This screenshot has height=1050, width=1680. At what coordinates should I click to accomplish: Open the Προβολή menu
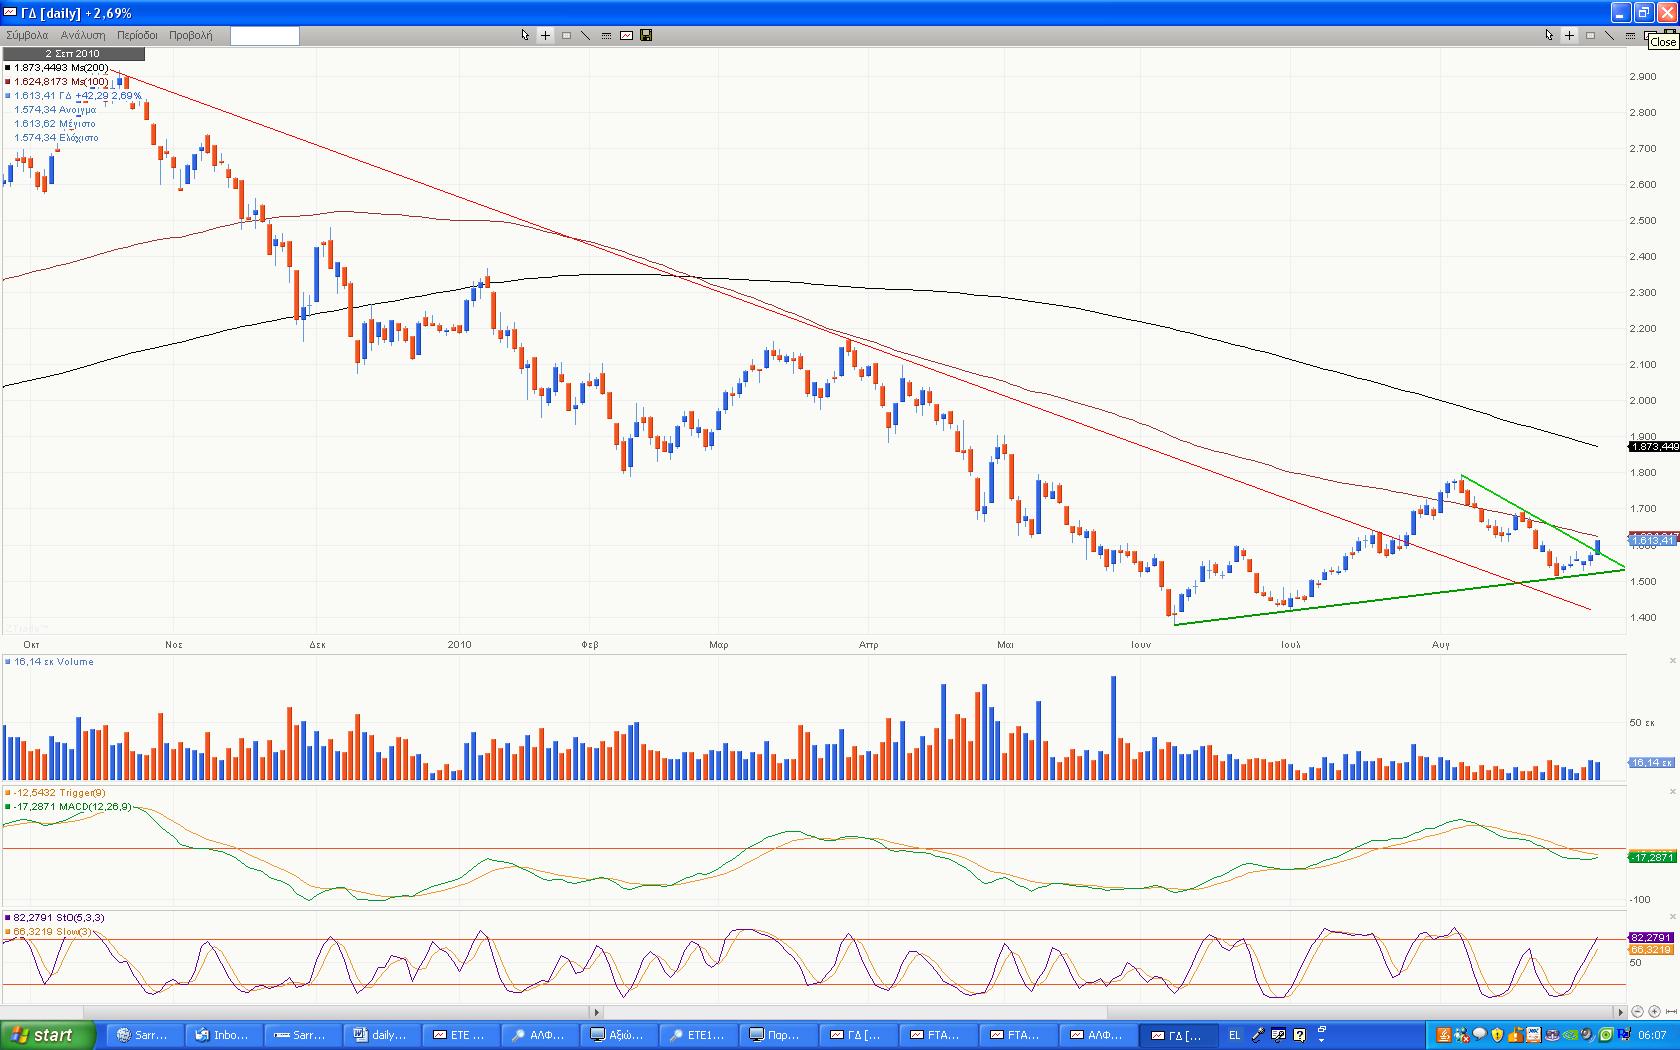point(190,35)
